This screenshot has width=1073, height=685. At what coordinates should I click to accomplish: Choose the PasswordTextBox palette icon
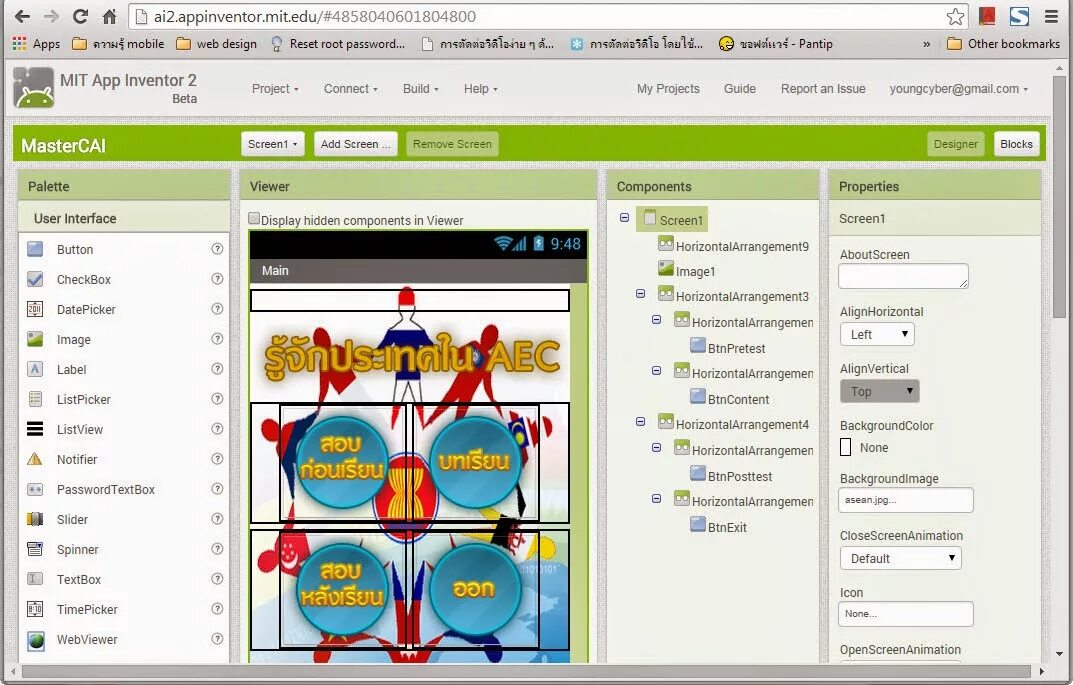(x=35, y=489)
